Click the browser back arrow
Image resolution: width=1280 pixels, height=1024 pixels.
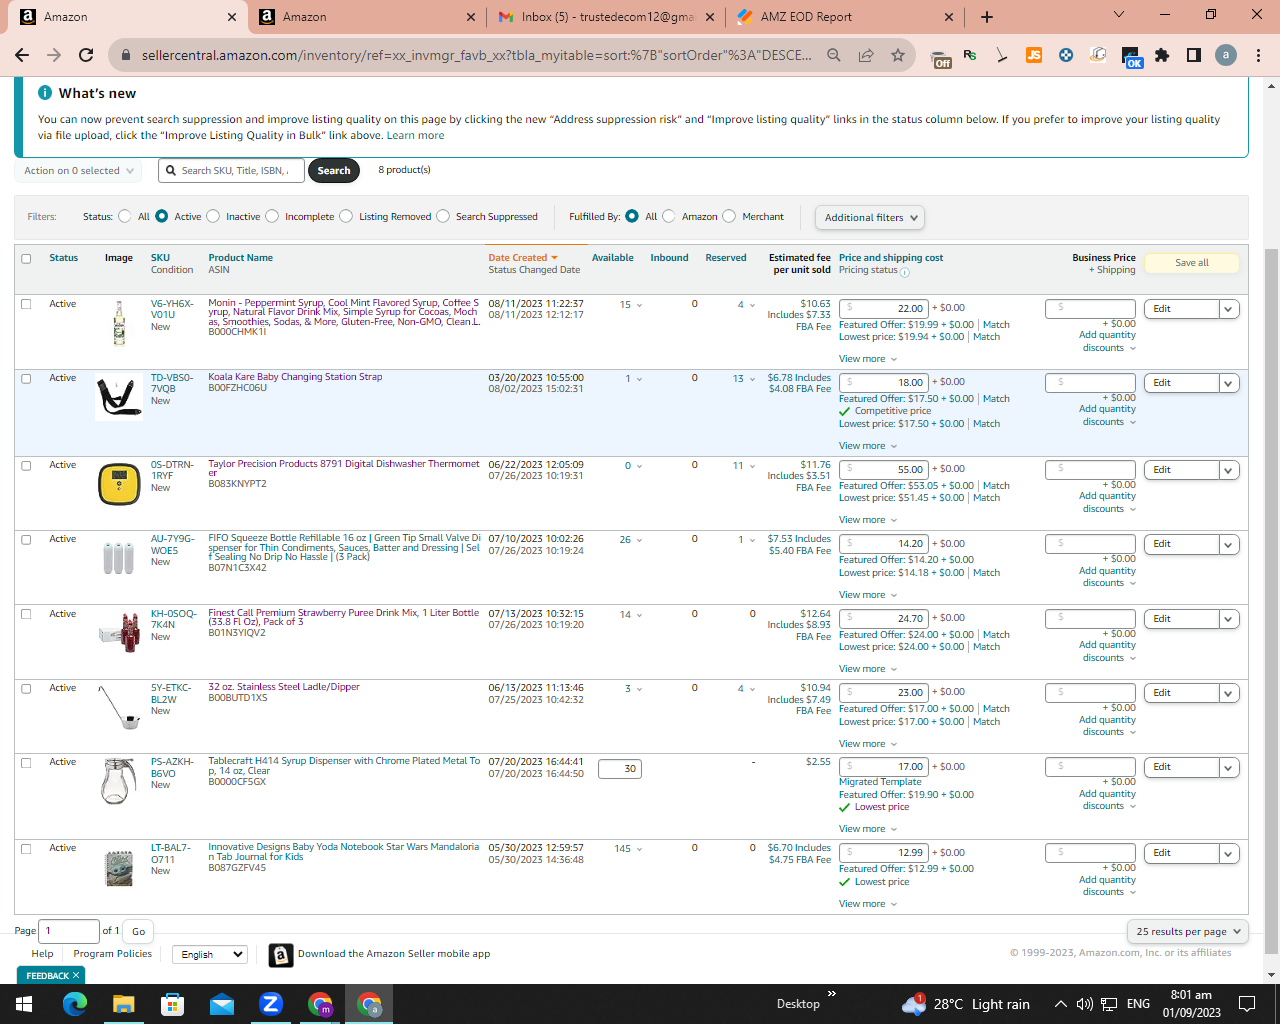tap(22, 55)
